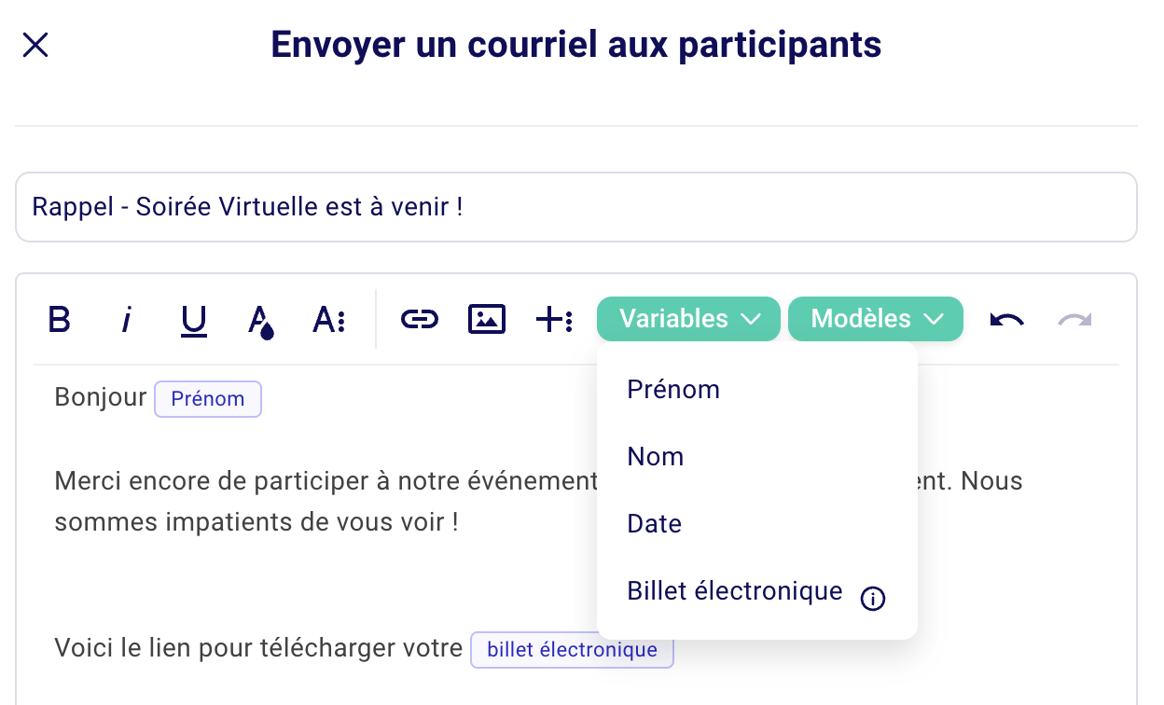The height and width of the screenshot is (705, 1164).
Task: Select Prénom from the Variables menu
Action: click(x=673, y=389)
